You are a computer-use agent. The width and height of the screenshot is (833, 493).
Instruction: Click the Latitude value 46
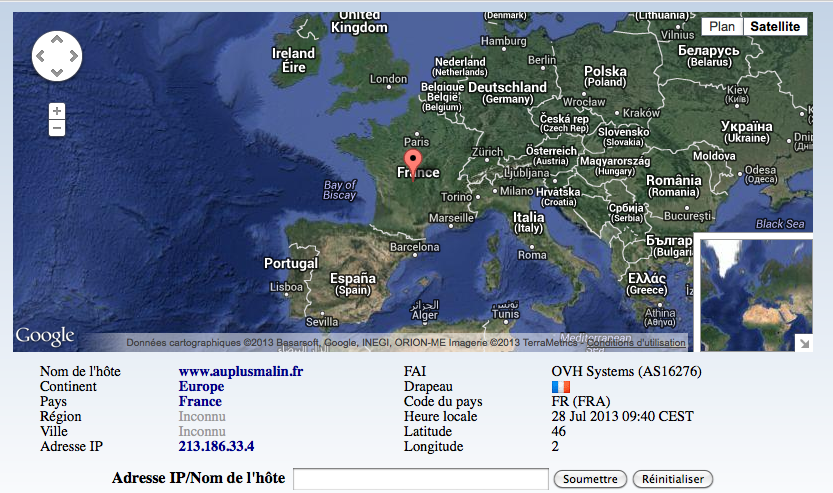click(x=558, y=431)
